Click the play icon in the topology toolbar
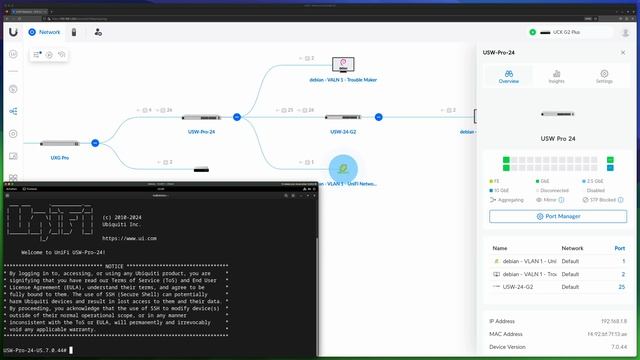The image size is (640, 360). tap(49, 54)
